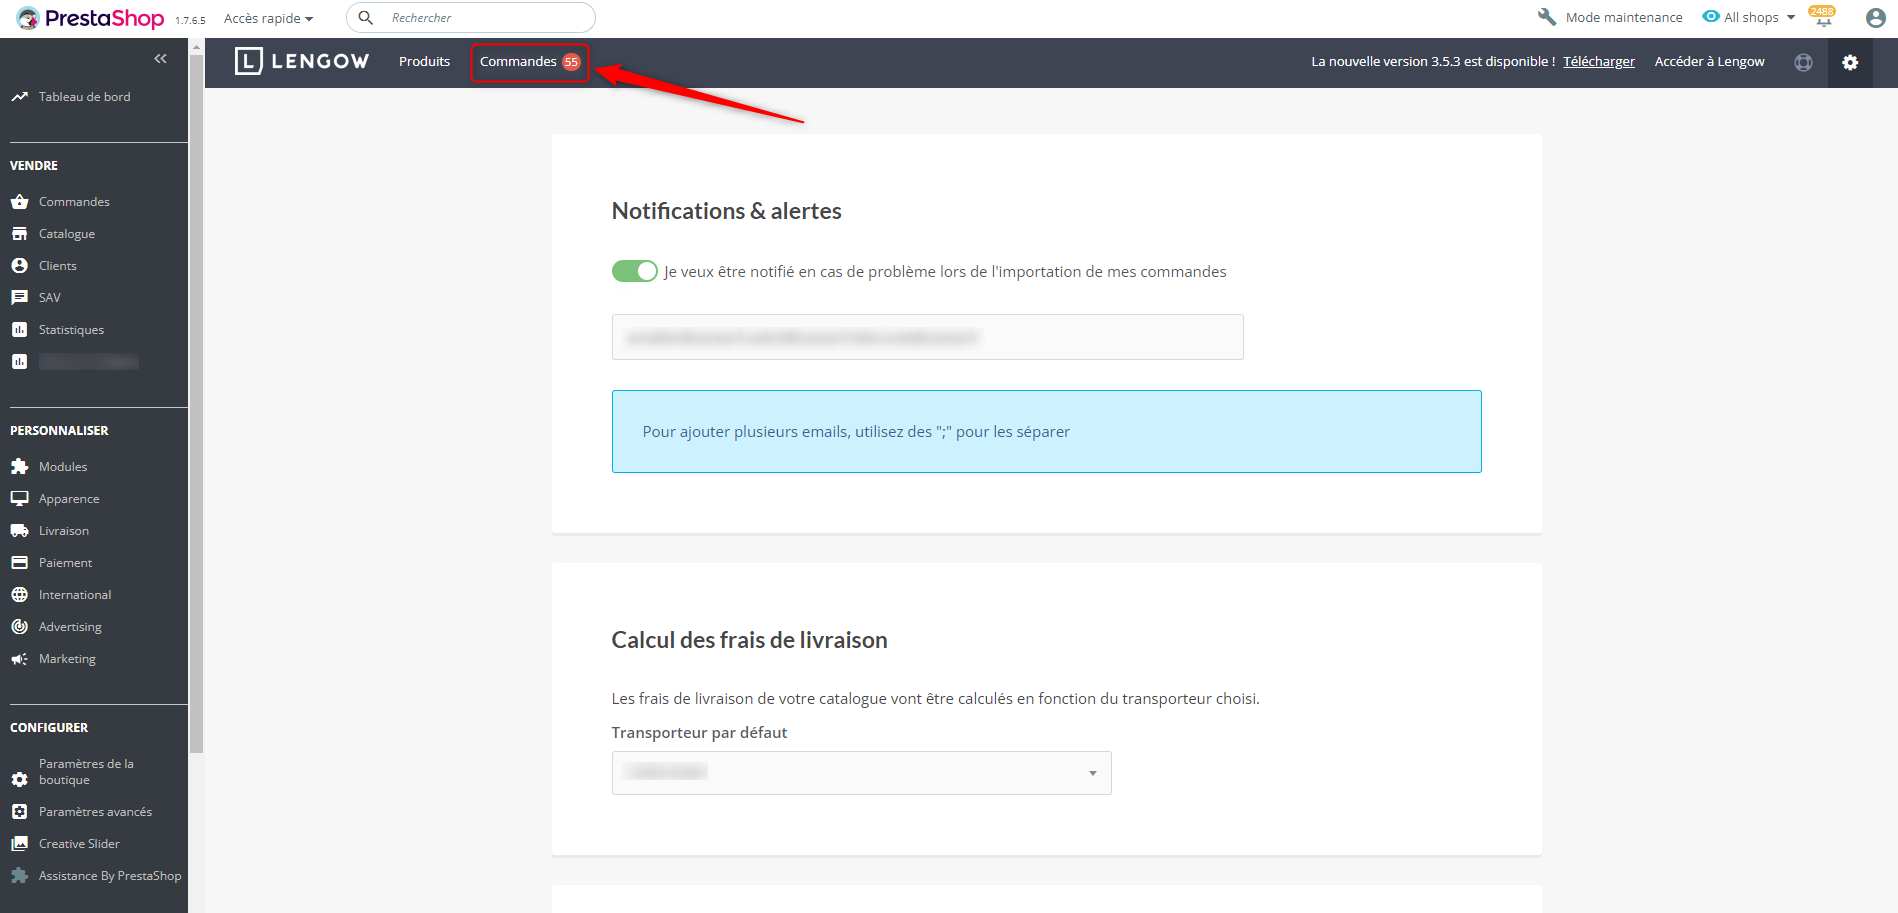Open the Lengow settings gear icon

1849,62
